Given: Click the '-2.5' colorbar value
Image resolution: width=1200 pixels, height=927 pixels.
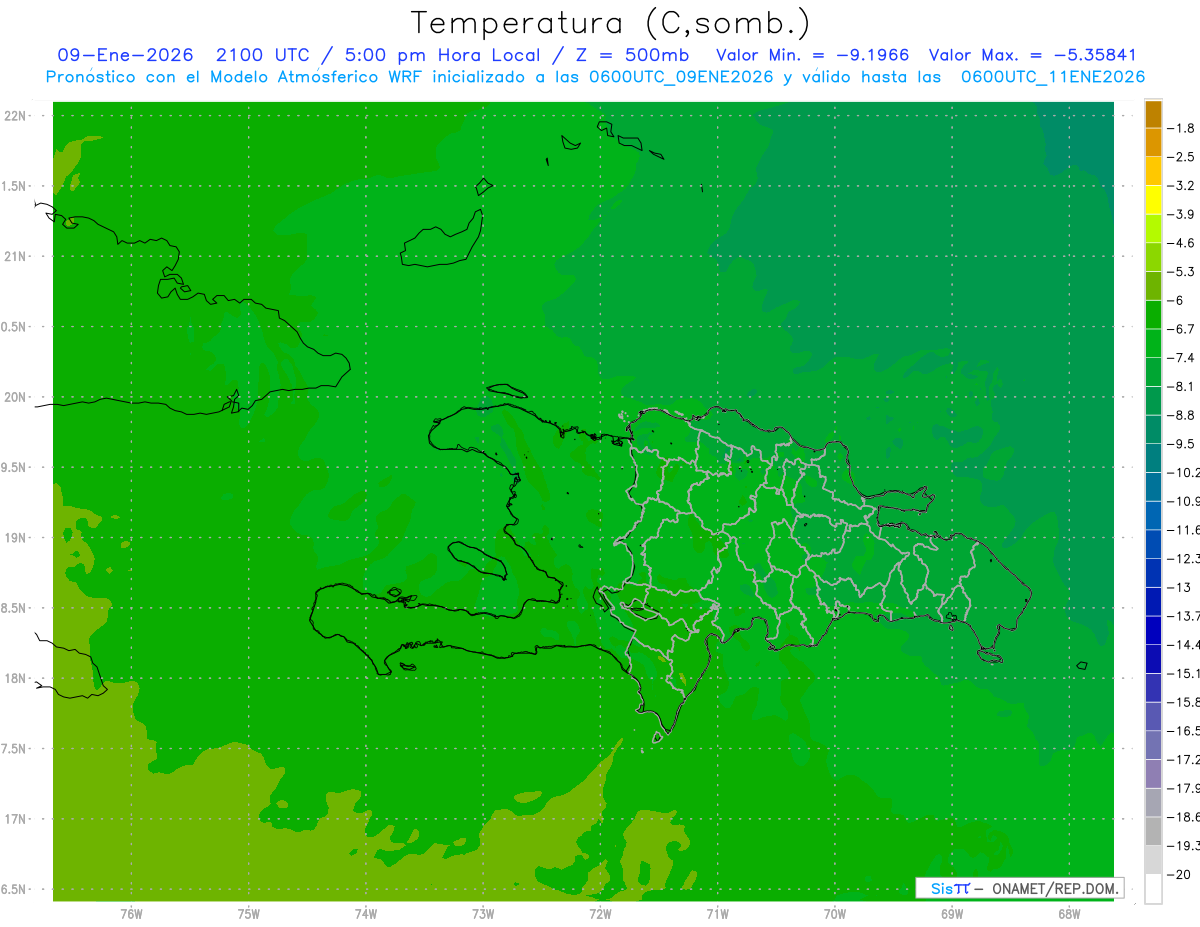Looking at the screenshot, I should coord(1183,157).
